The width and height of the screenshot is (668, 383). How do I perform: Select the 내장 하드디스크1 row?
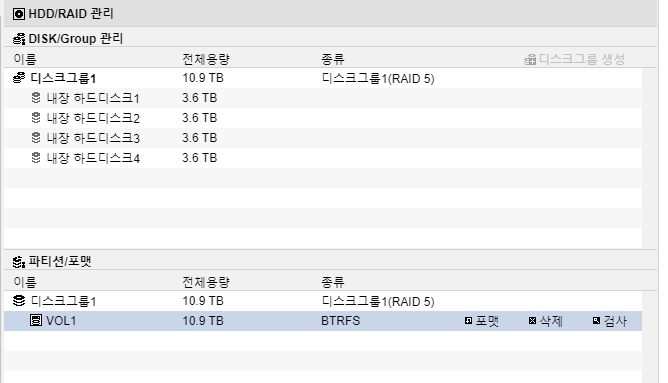tap(323, 98)
